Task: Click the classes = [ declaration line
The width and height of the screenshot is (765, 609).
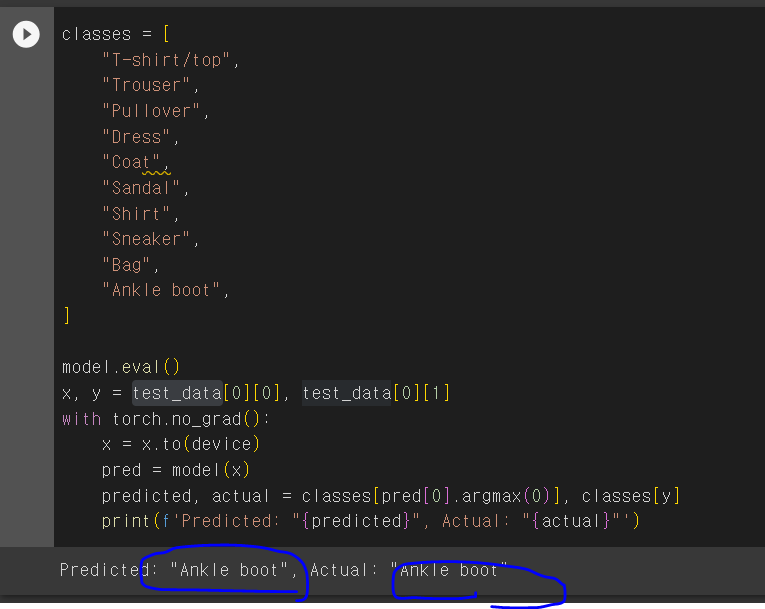Action: click(x=116, y=34)
